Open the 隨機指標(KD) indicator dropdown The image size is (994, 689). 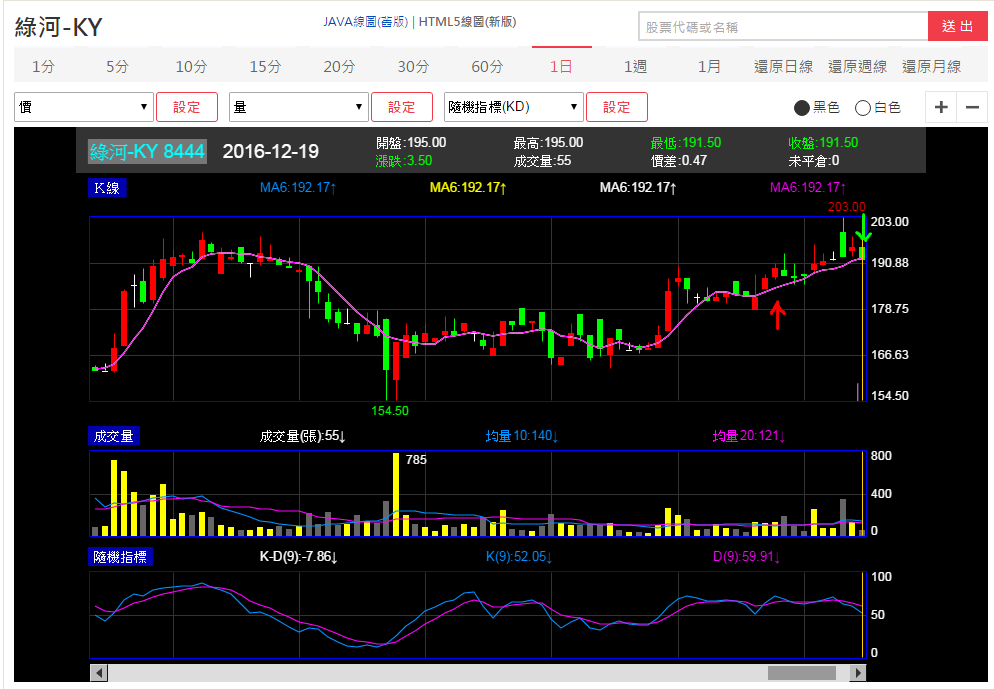(513, 107)
